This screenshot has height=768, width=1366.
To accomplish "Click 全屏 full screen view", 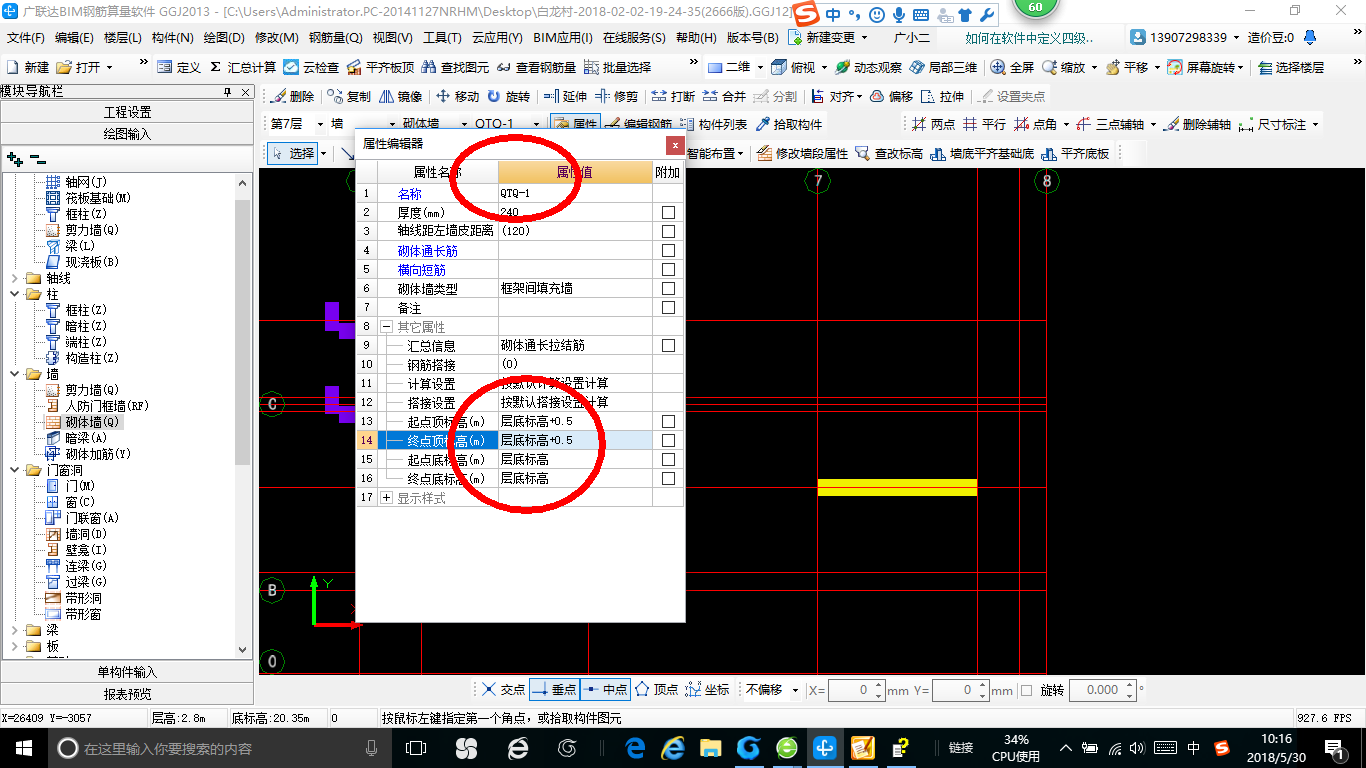I will tap(1012, 67).
